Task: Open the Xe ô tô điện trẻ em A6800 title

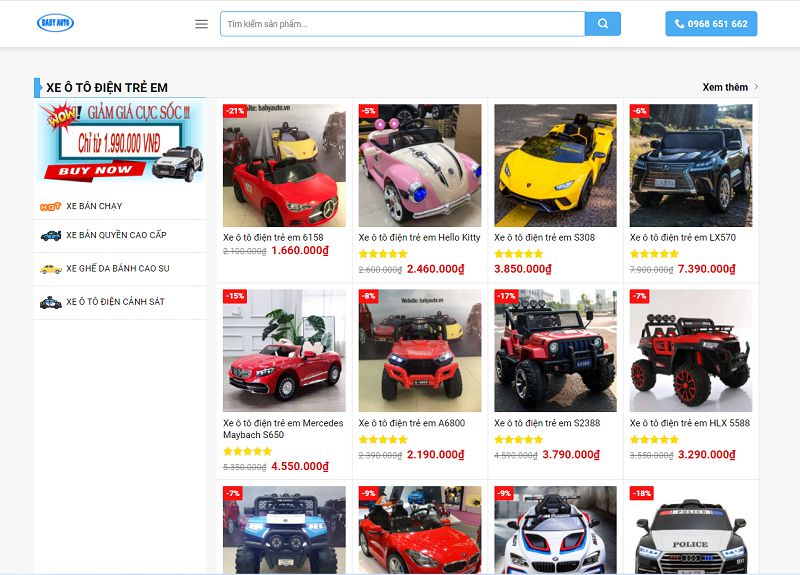Action: click(x=412, y=423)
